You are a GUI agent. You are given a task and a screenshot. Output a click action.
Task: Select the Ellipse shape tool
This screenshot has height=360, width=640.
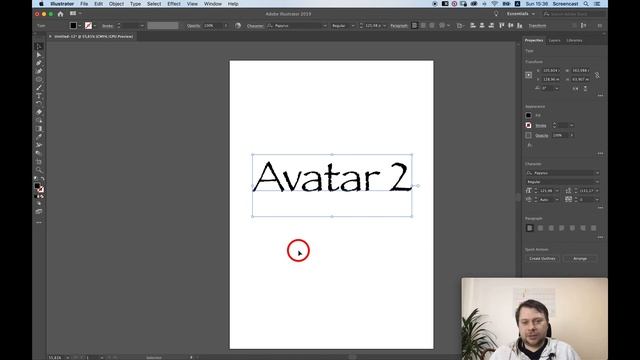39,80
